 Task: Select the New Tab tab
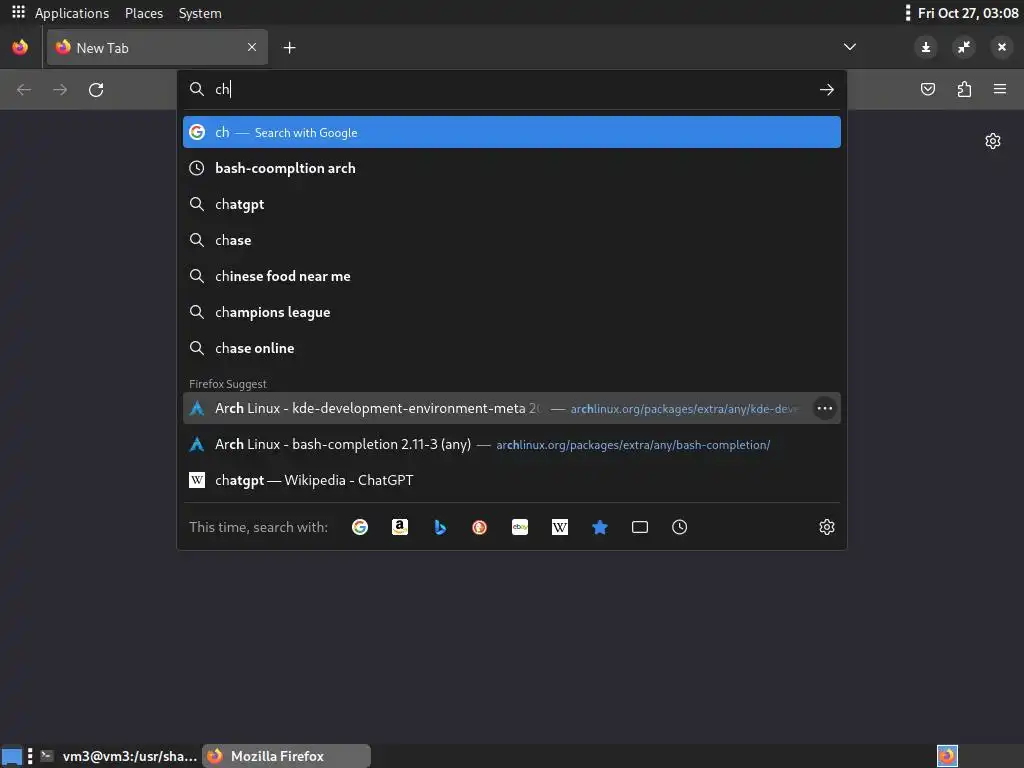point(157,47)
